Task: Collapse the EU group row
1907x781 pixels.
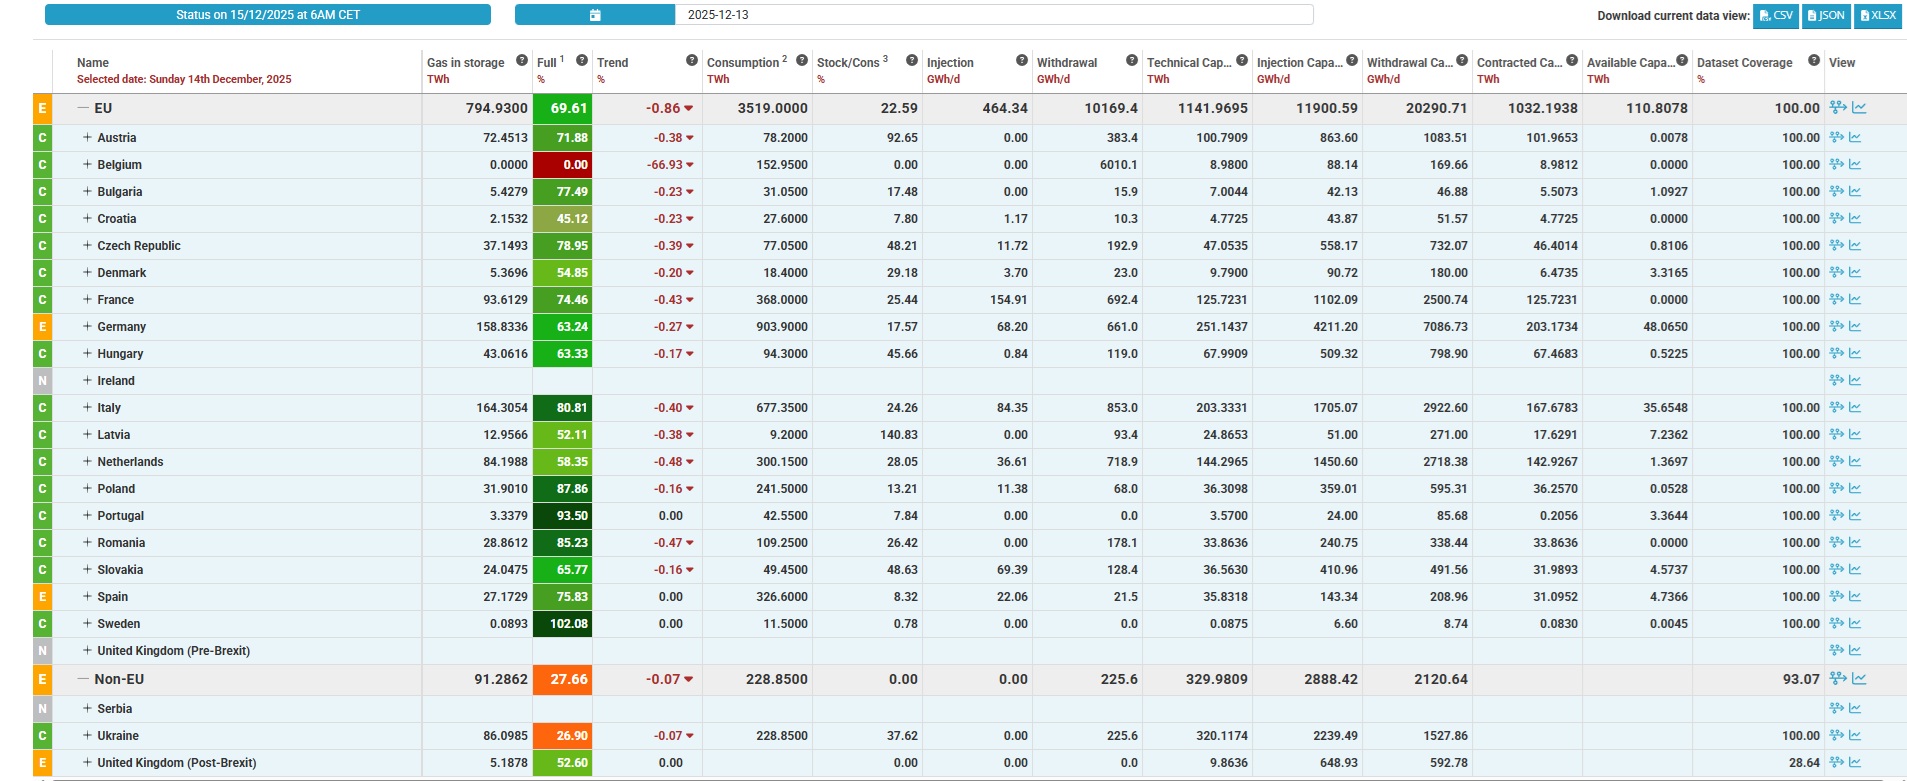Action: [x=84, y=108]
